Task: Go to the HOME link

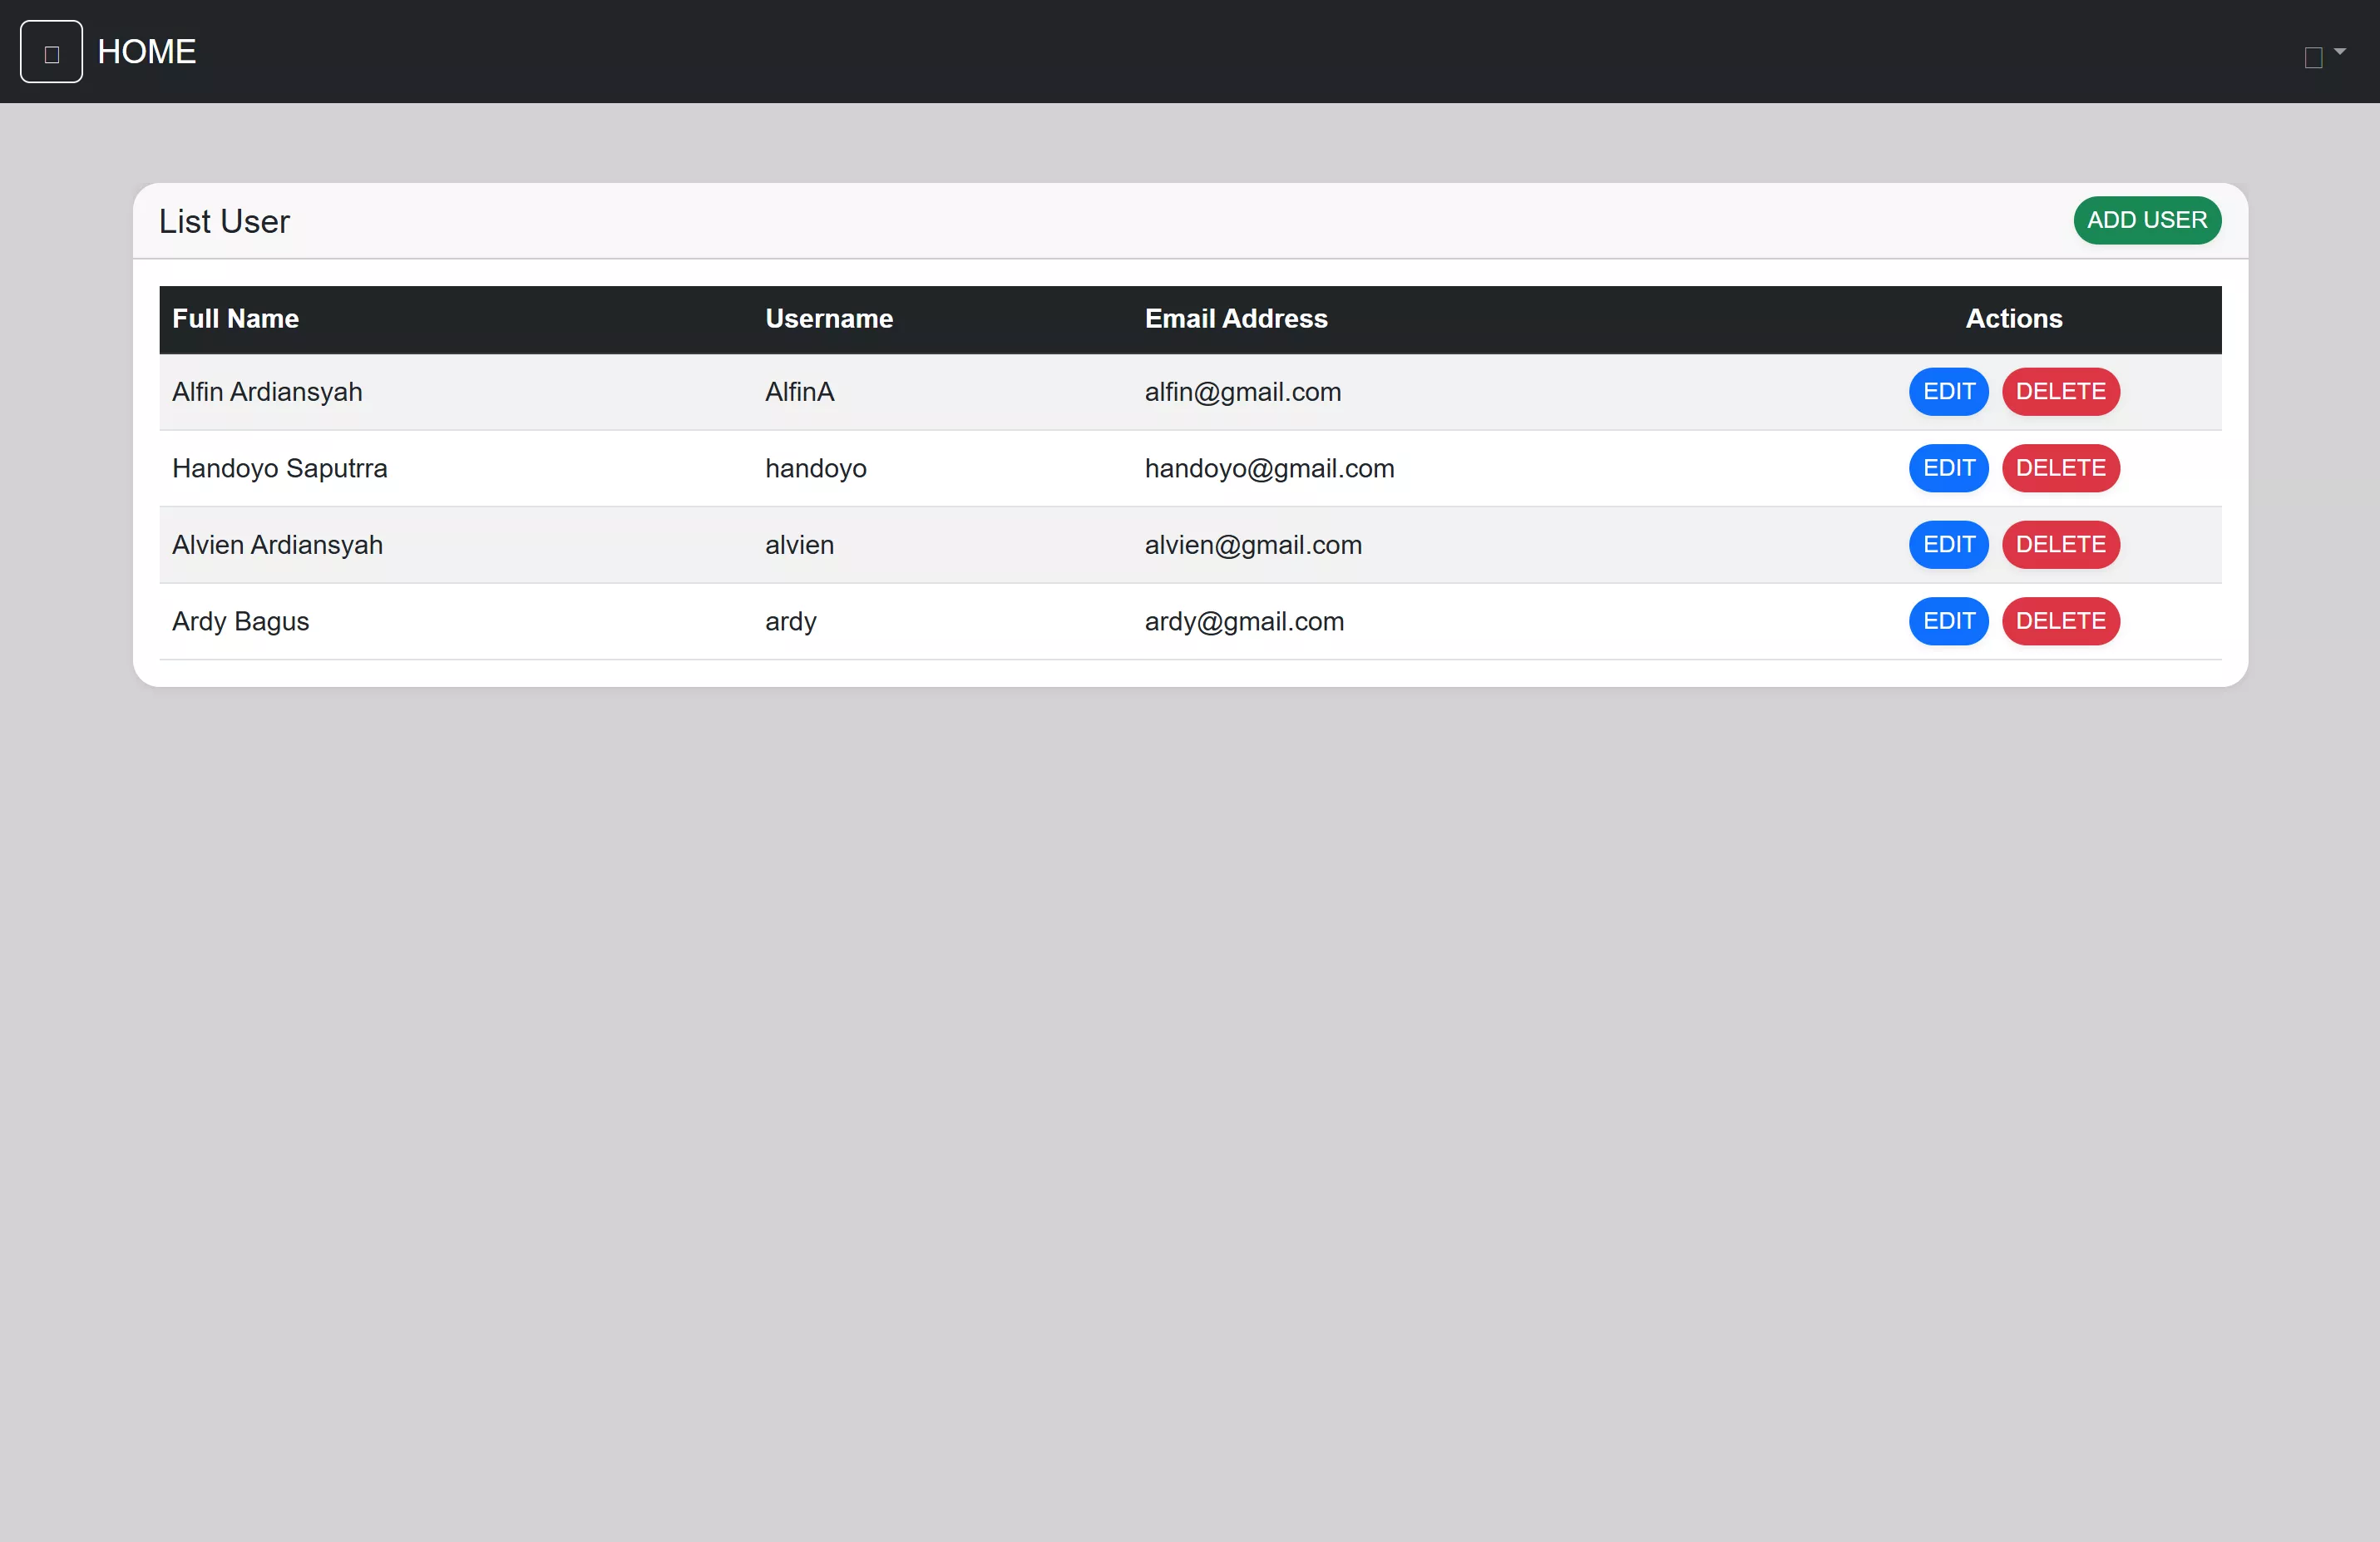Action: (147, 52)
